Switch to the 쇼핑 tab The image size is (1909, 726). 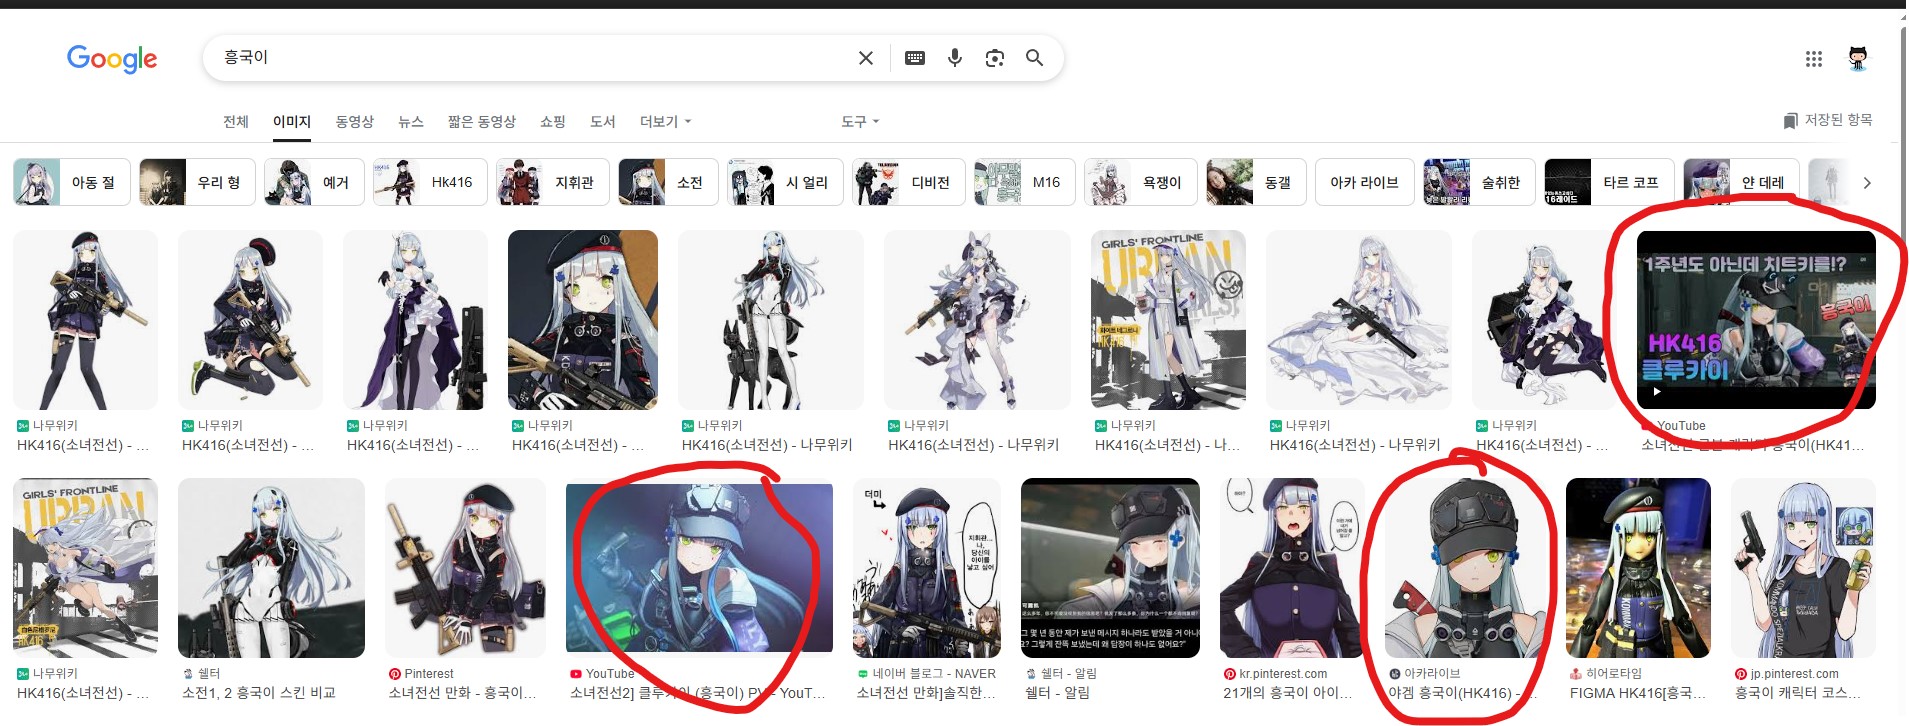tap(553, 121)
